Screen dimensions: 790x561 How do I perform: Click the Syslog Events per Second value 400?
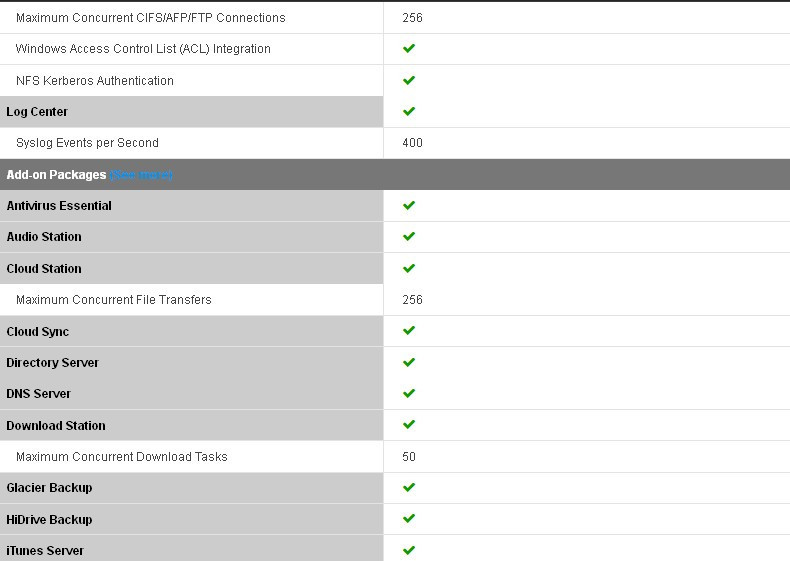412,143
